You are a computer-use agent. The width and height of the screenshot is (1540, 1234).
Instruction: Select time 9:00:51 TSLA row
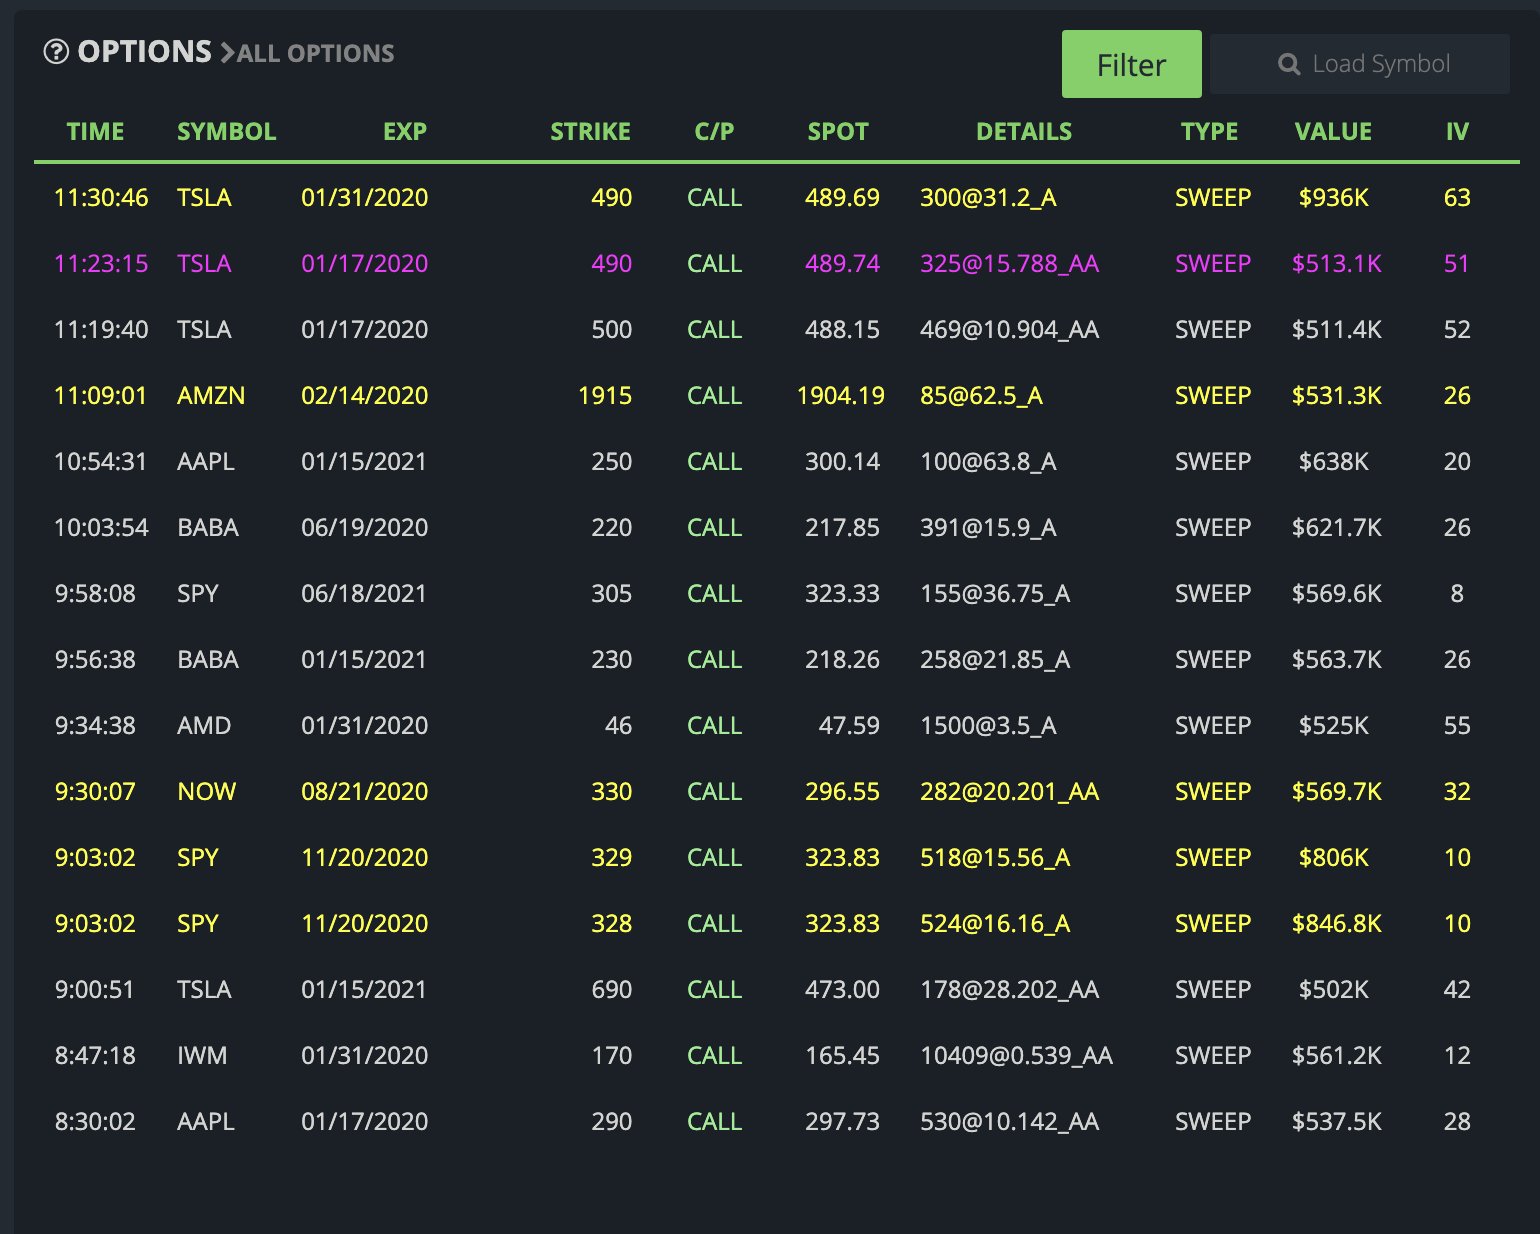[x=94, y=989]
